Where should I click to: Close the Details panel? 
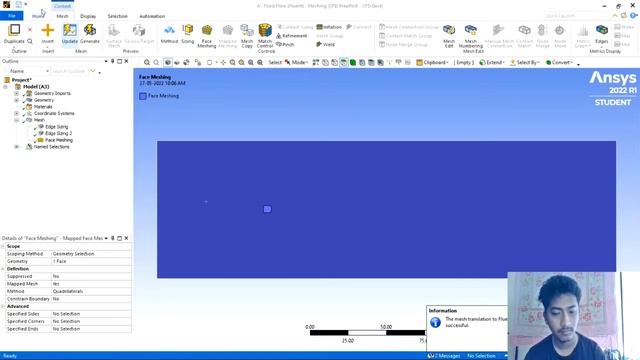pyautogui.click(x=126, y=238)
